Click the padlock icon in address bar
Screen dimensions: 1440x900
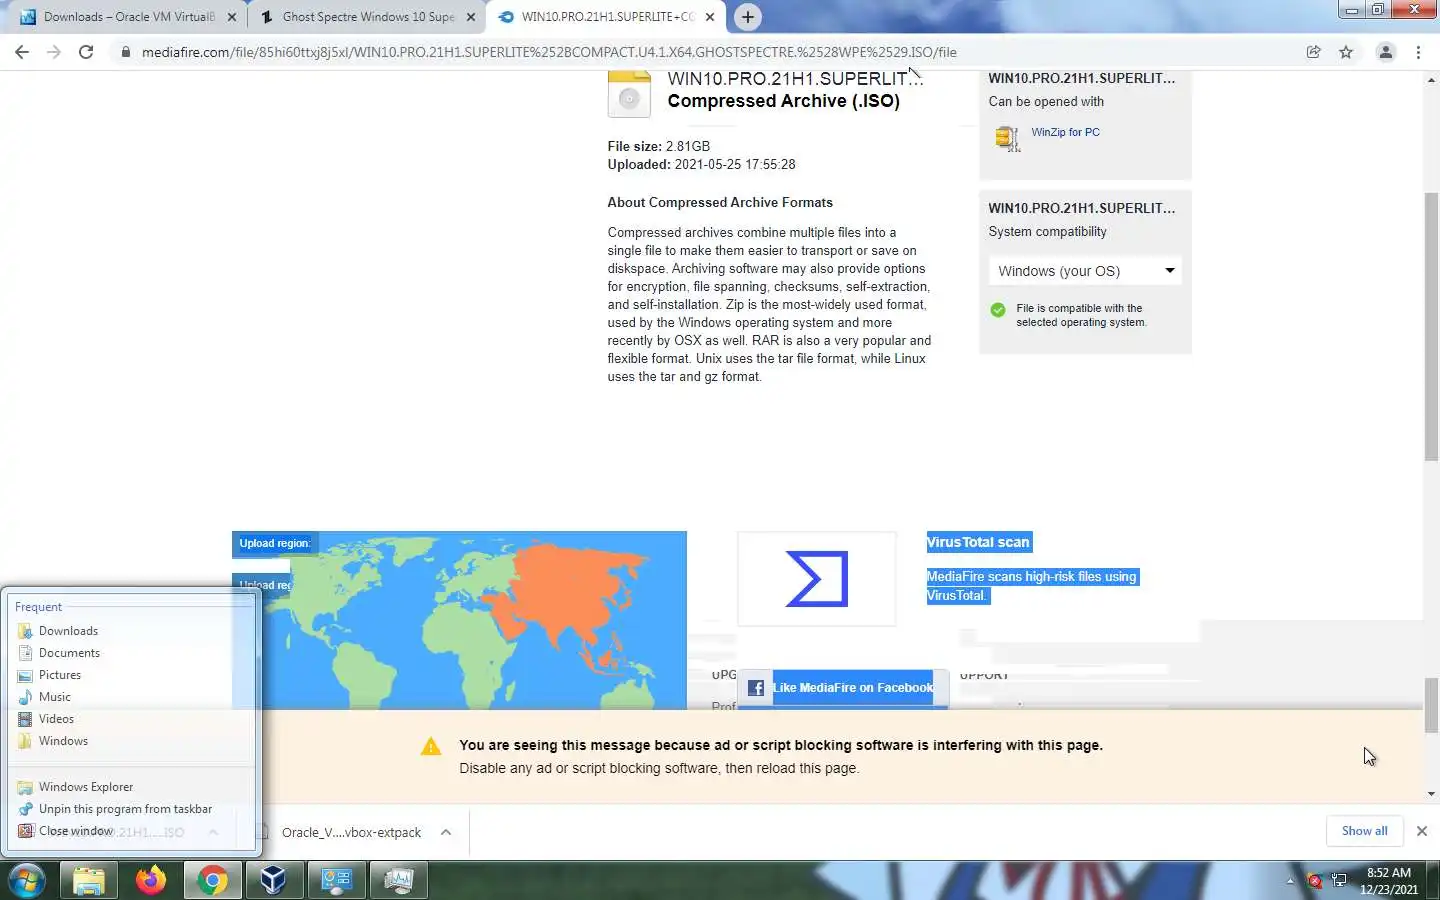click(125, 52)
